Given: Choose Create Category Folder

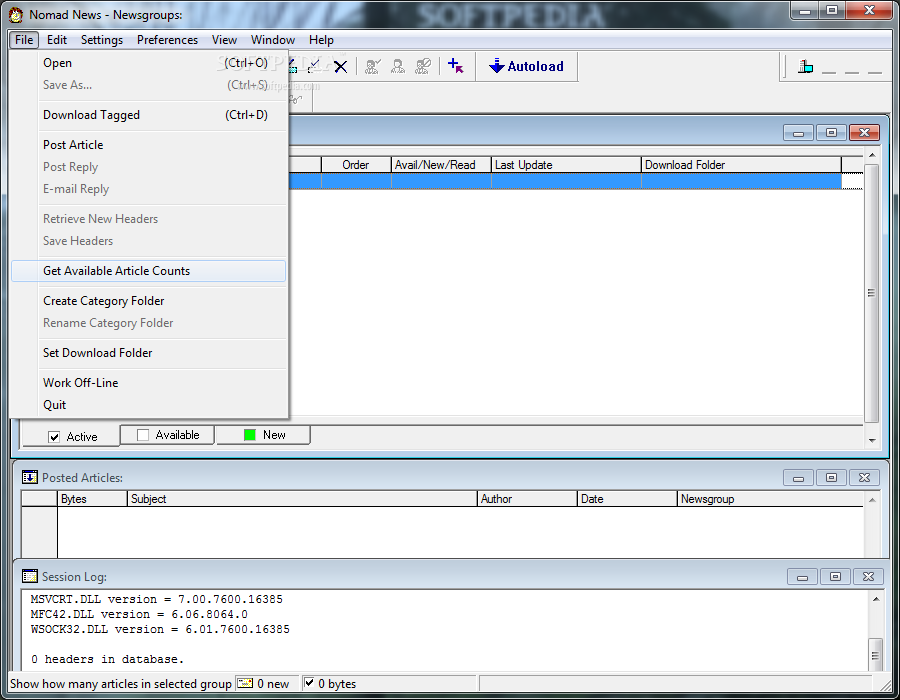Looking at the screenshot, I should 149,301.
